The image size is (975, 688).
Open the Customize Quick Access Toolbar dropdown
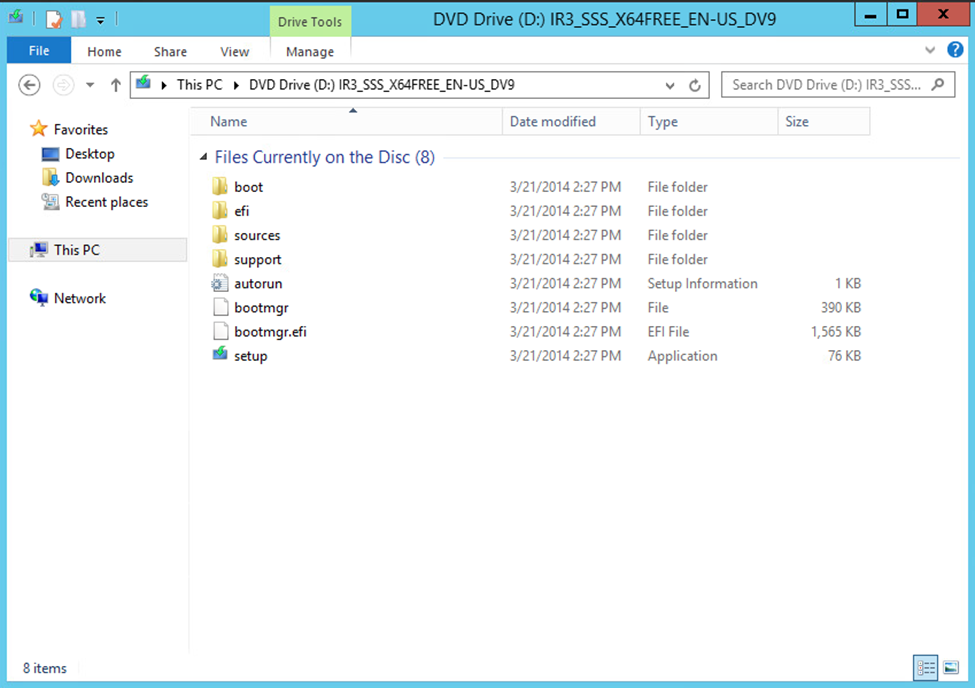click(100, 21)
